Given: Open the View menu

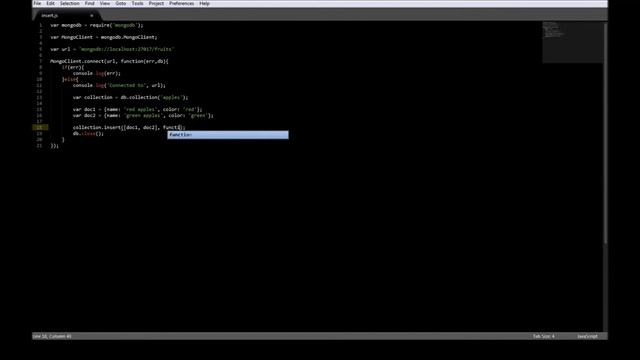Looking at the screenshot, I should tap(105, 3).
